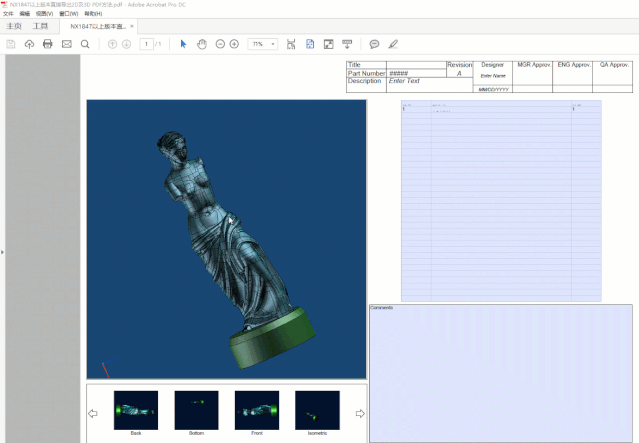Switch to the 主页 tab

click(x=14, y=26)
